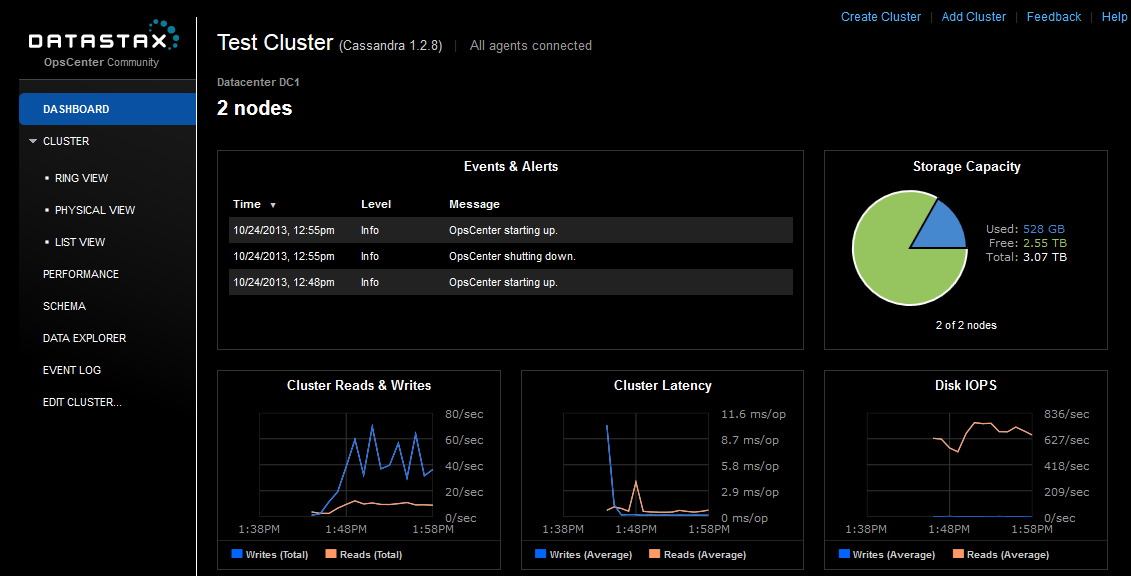This screenshot has width=1131, height=576.
Task: Click the DataStax OpsCenter logo
Action: (x=105, y=43)
